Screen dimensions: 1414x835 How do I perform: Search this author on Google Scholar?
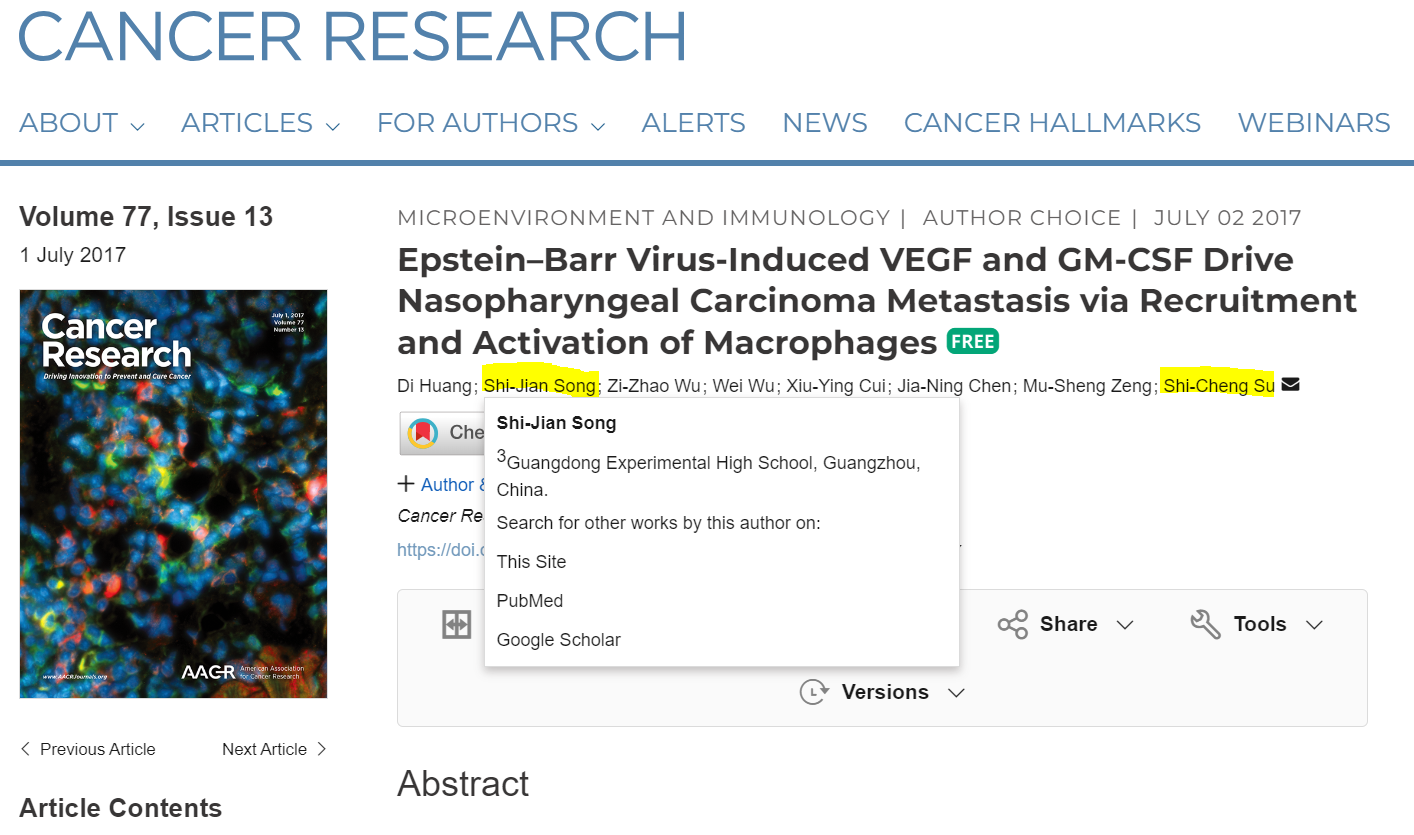[558, 640]
